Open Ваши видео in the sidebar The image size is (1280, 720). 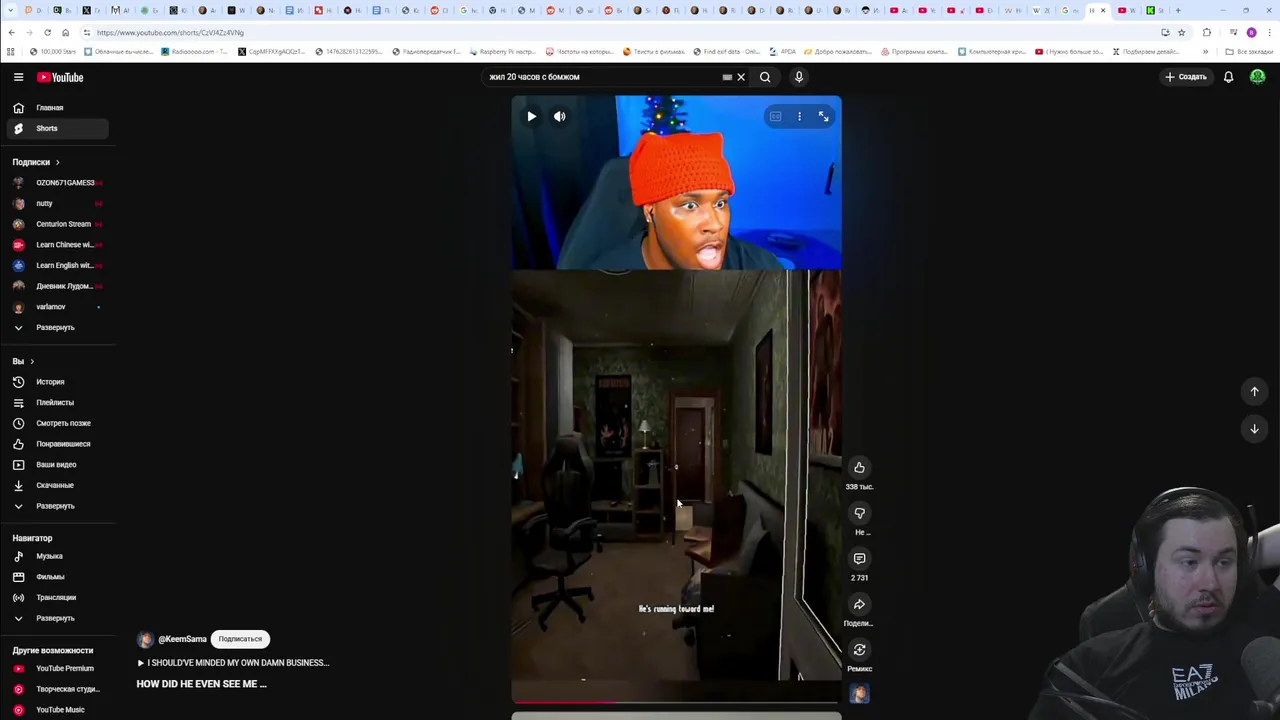click(57, 464)
